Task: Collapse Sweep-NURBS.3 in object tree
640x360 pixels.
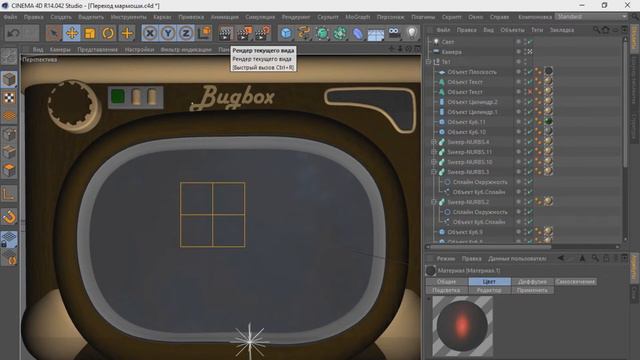Action: [x=434, y=172]
